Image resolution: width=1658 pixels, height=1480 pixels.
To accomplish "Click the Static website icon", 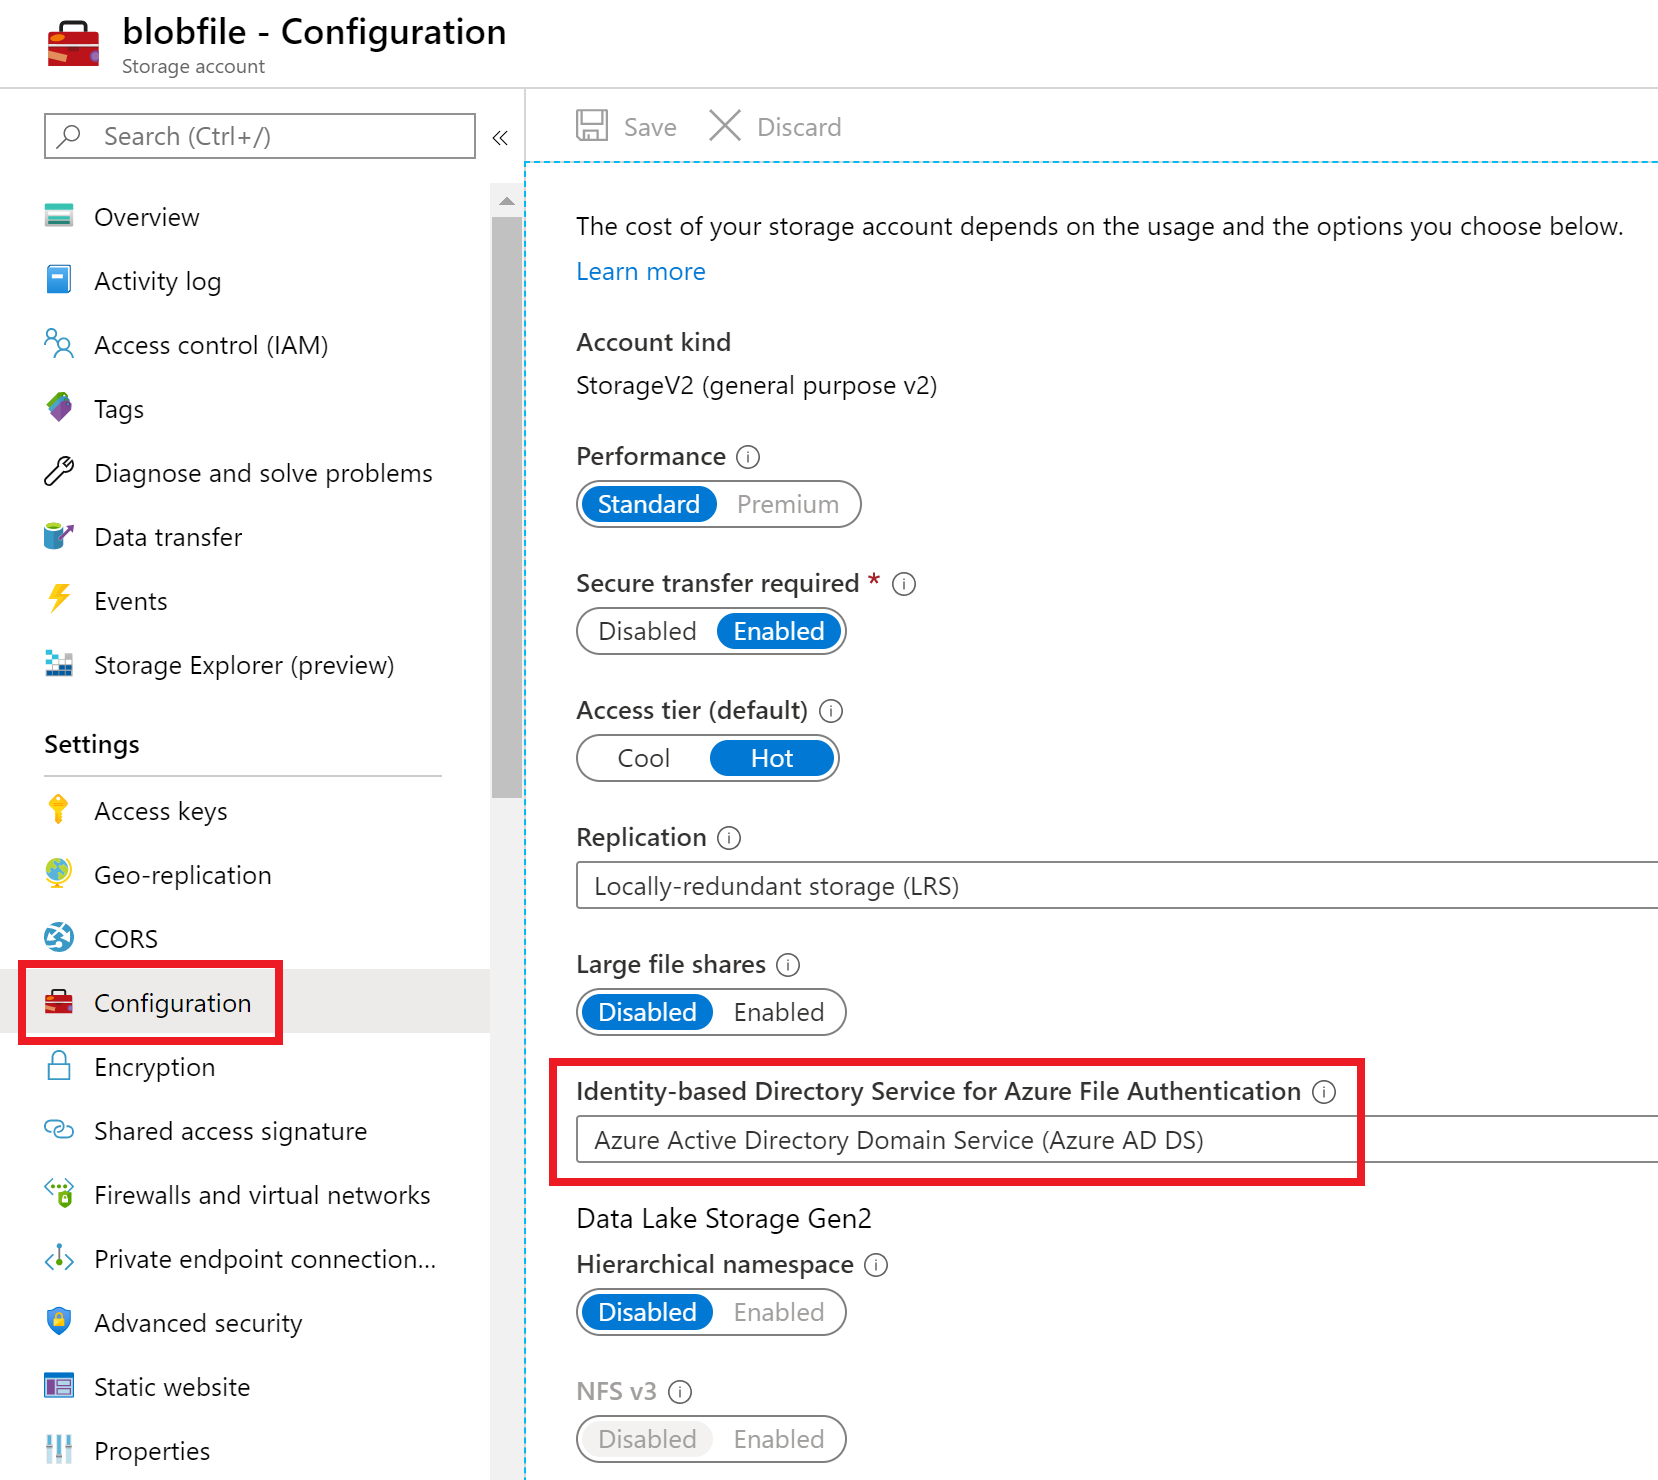I will click(59, 1385).
